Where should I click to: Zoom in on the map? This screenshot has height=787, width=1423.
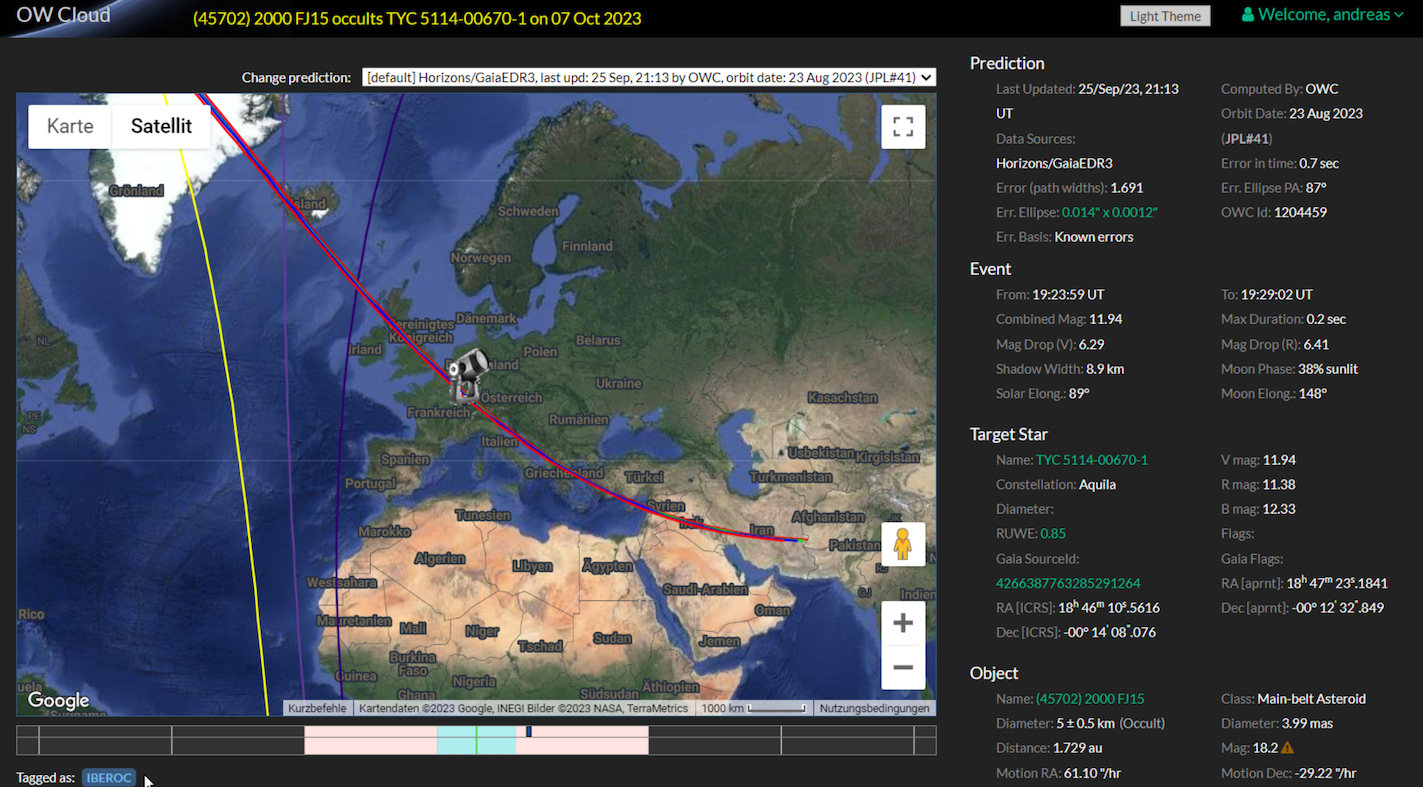click(902, 624)
